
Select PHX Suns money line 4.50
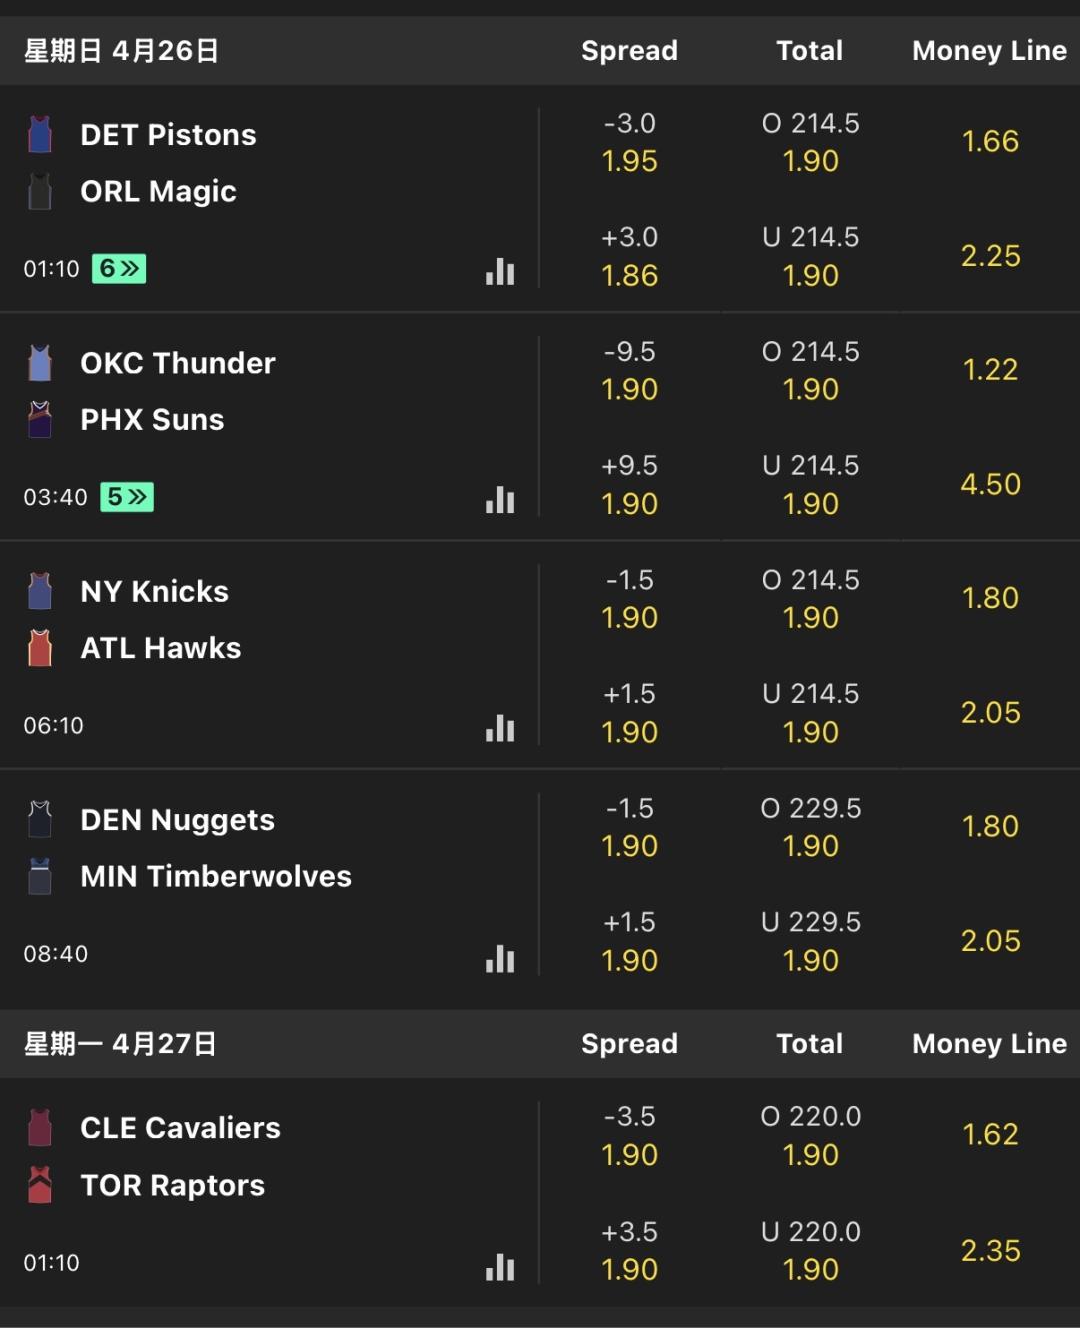pos(990,484)
